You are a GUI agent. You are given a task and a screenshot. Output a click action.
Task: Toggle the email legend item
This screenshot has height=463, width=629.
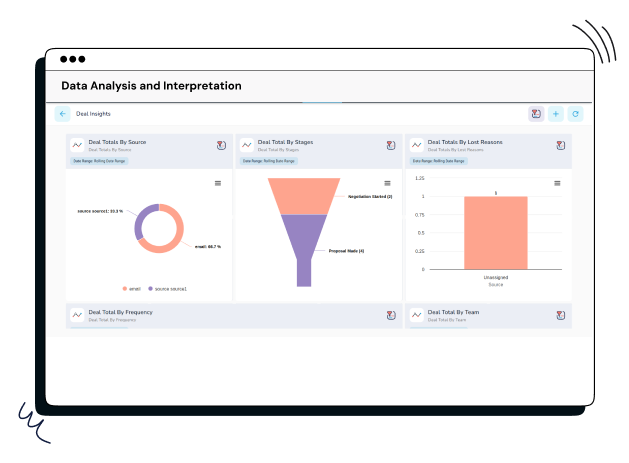click(x=131, y=288)
